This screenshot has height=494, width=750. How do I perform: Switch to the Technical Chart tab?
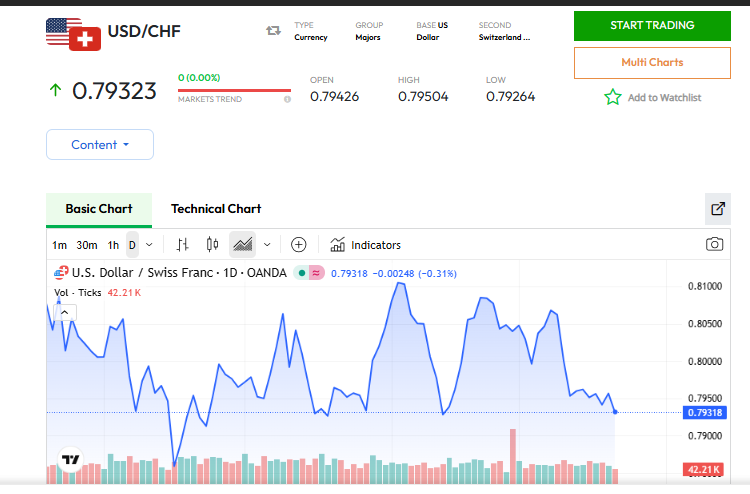[x=216, y=209]
